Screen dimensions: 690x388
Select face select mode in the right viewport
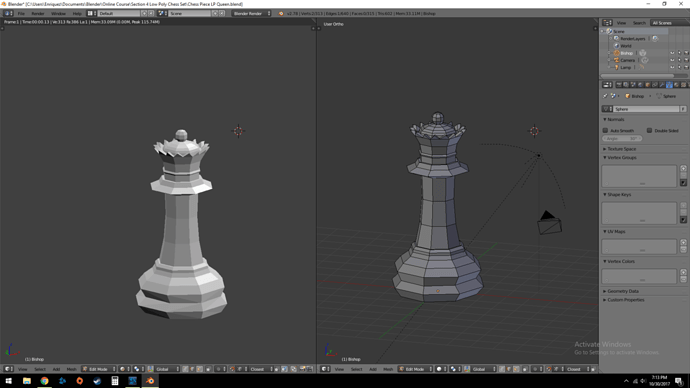517,369
